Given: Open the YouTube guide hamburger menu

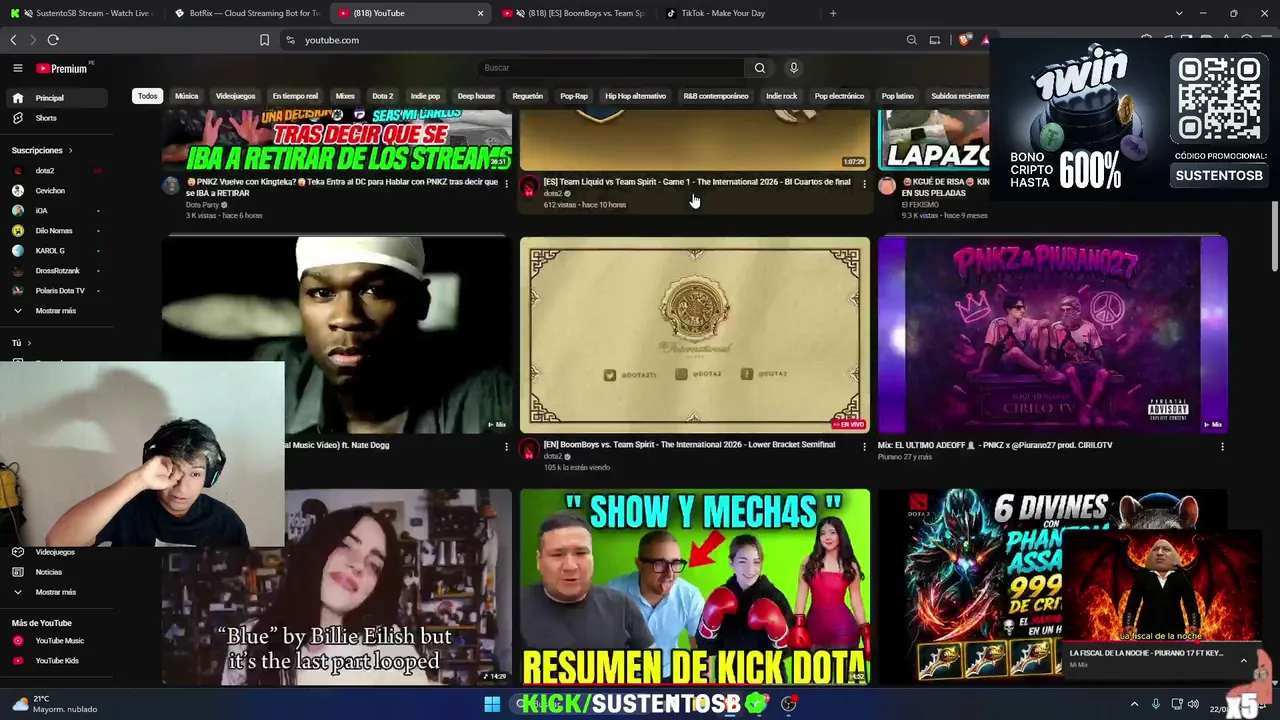Looking at the screenshot, I should click(17, 68).
